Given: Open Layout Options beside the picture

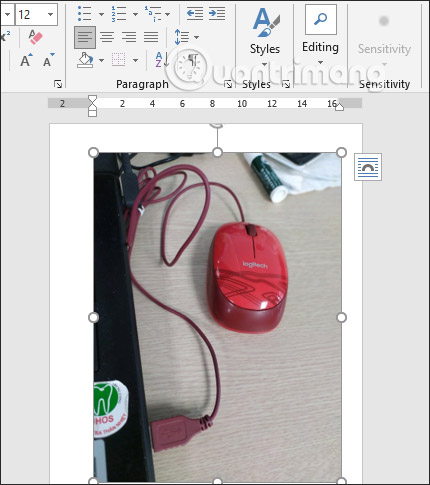Looking at the screenshot, I should point(368,167).
